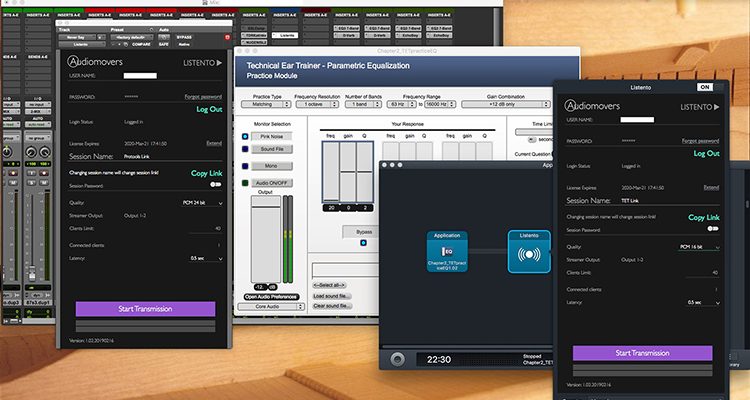
Task: Select the Application EQ source node
Action: point(446,252)
